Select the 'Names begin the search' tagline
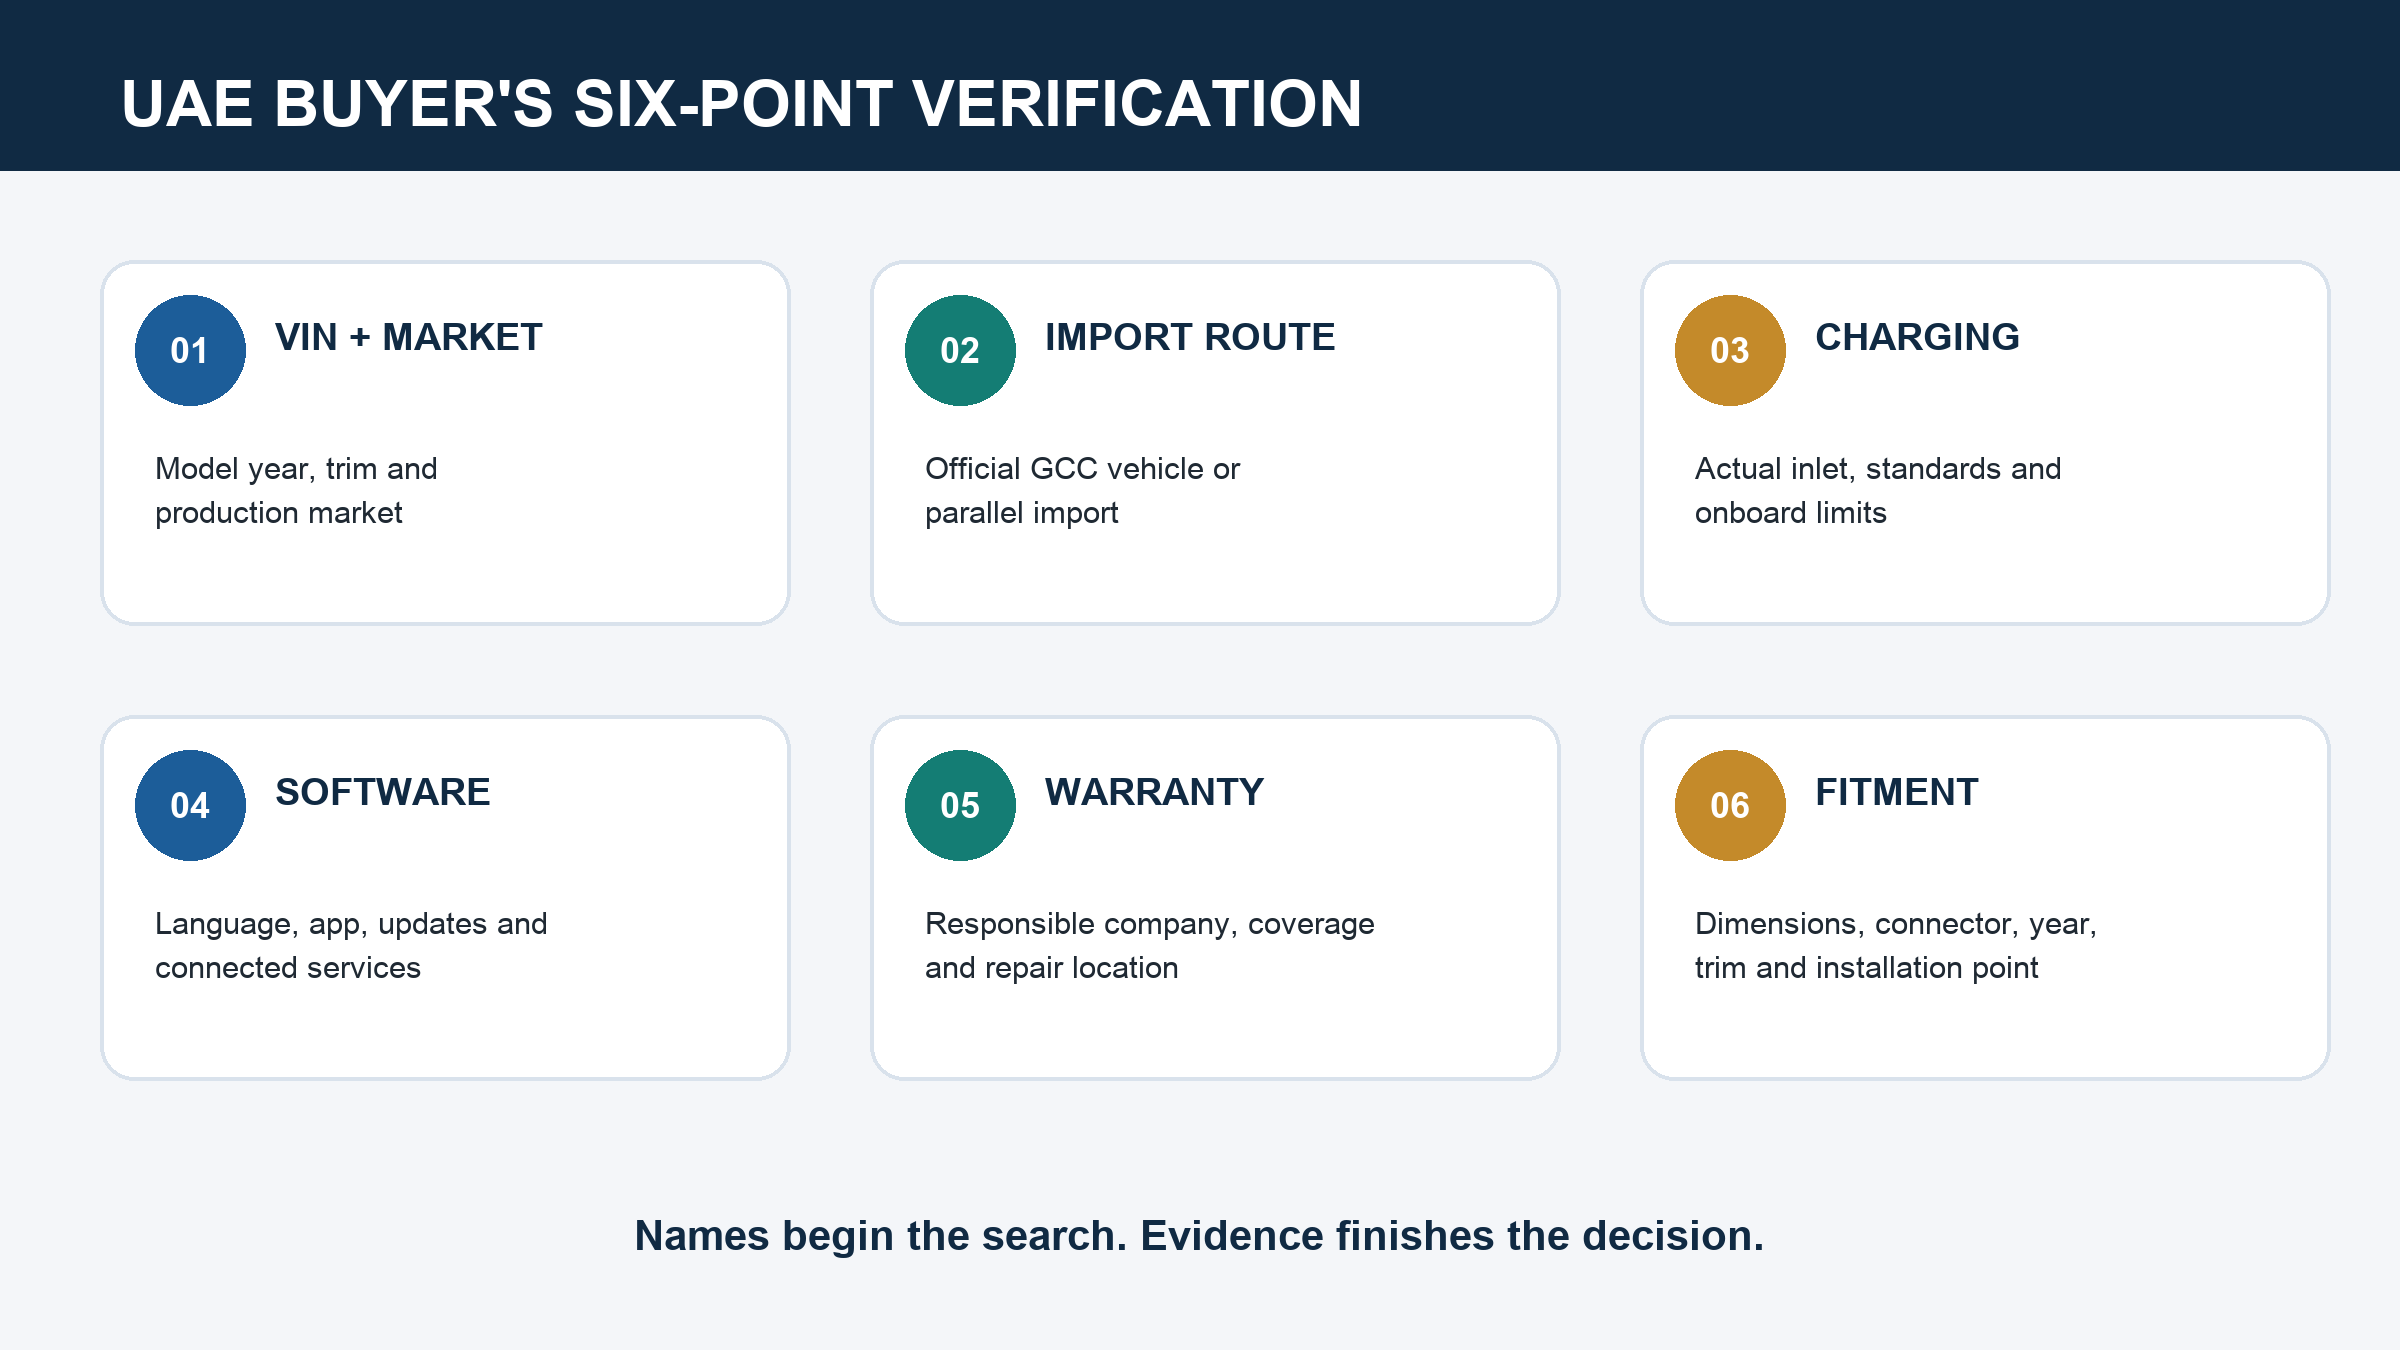 (x=1199, y=1236)
